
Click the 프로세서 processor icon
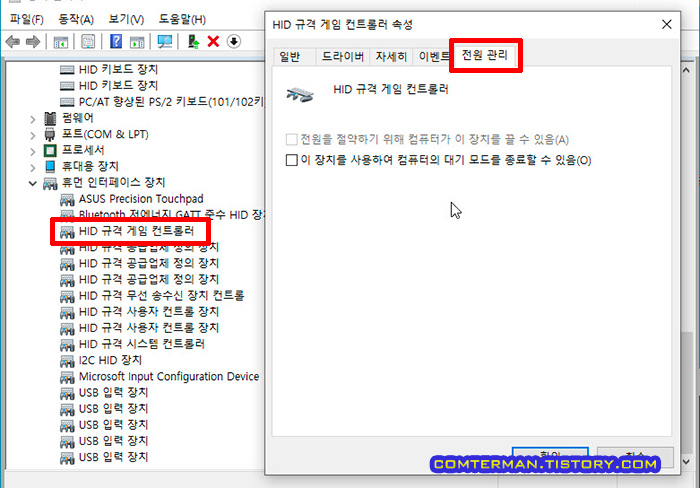pyautogui.click(x=50, y=150)
